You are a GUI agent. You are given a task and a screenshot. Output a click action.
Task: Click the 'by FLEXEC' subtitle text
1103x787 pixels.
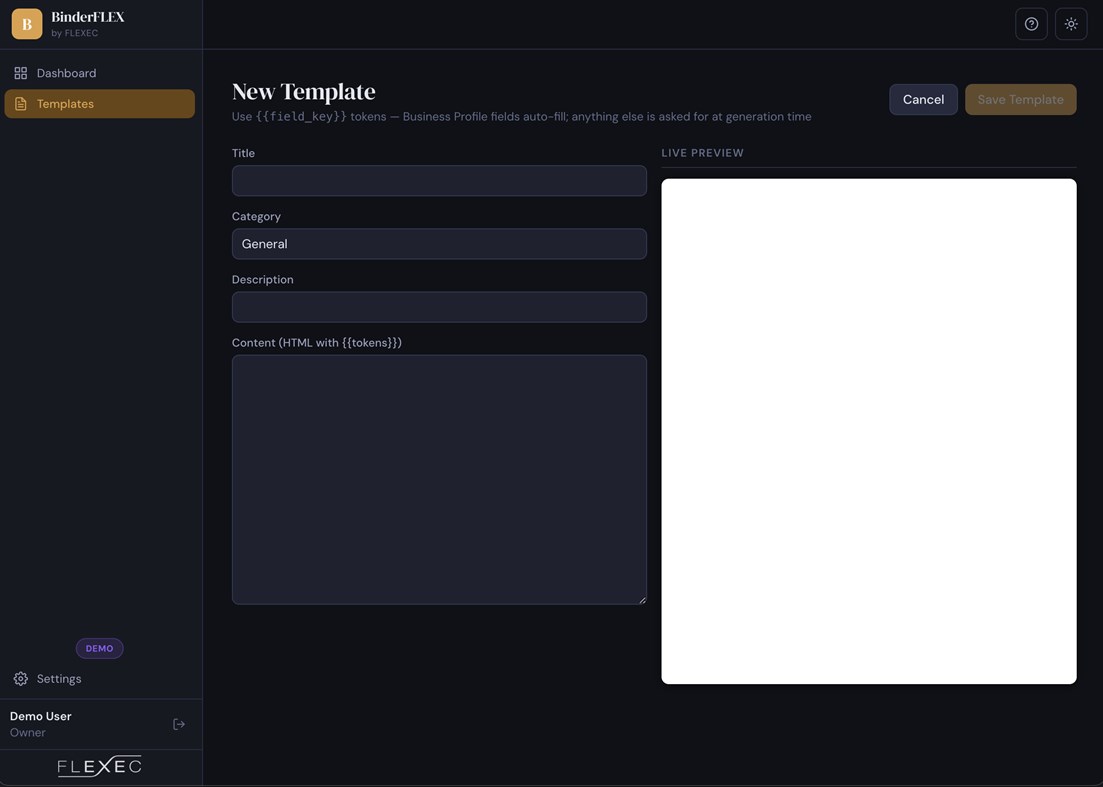(75, 33)
